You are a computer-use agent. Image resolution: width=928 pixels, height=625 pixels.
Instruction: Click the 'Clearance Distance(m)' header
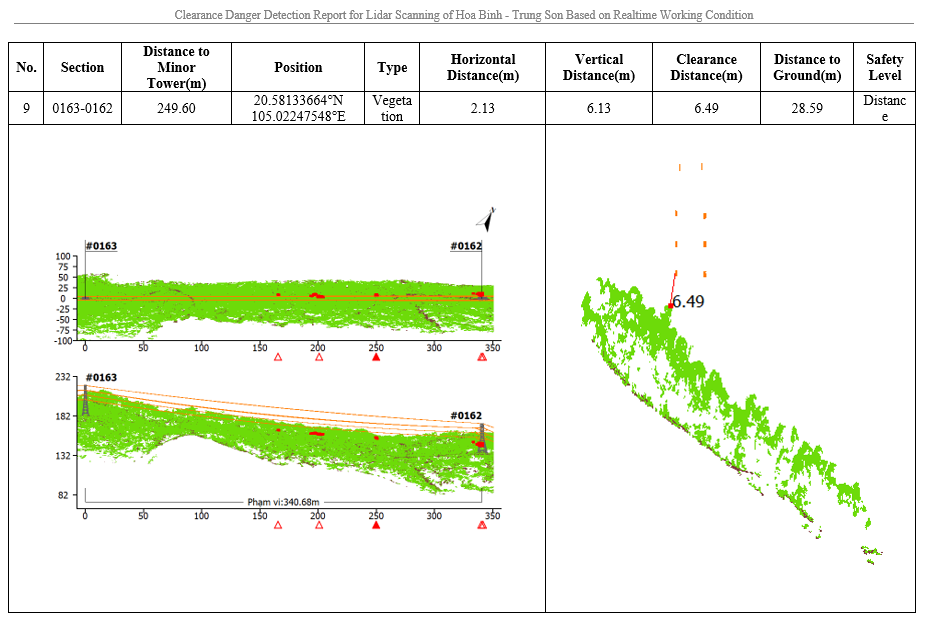coord(706,67)
